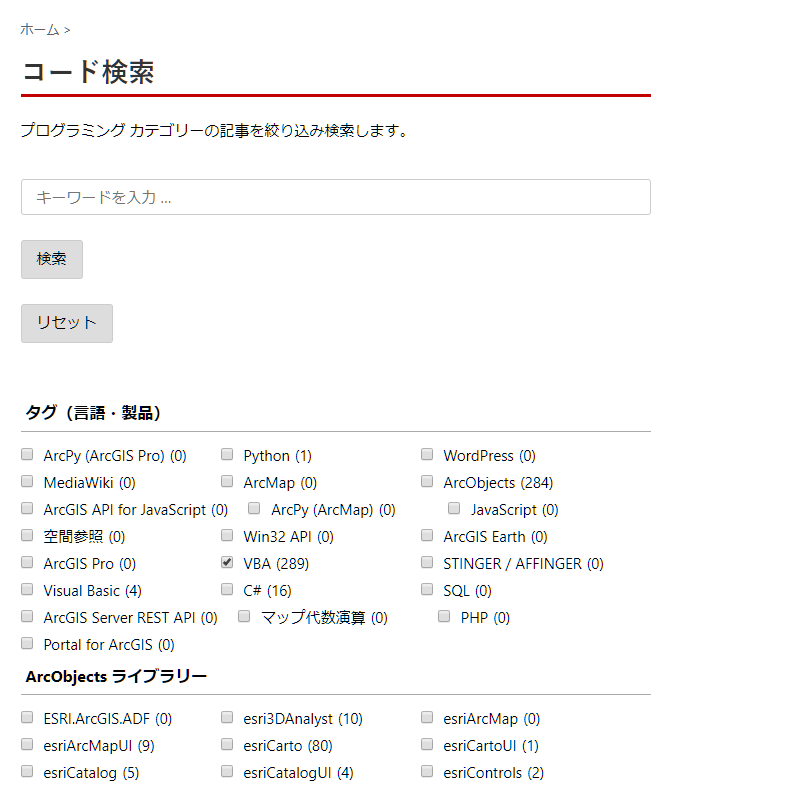The height and width of the screenshot is (790, 790).
Task: Check the ArcGIS Server REST API checkbox
Action: (27, 616)
